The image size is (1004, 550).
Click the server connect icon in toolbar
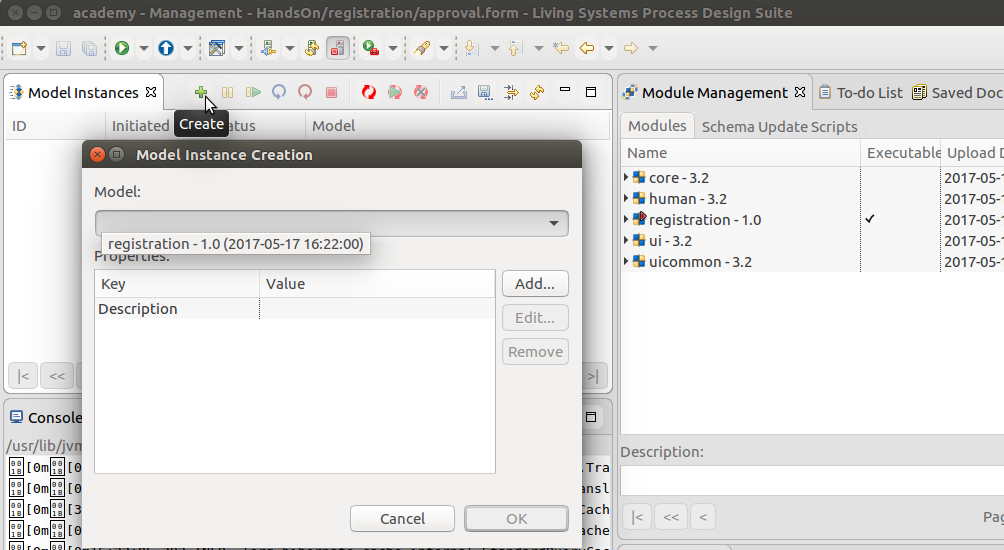click(268, 48)
